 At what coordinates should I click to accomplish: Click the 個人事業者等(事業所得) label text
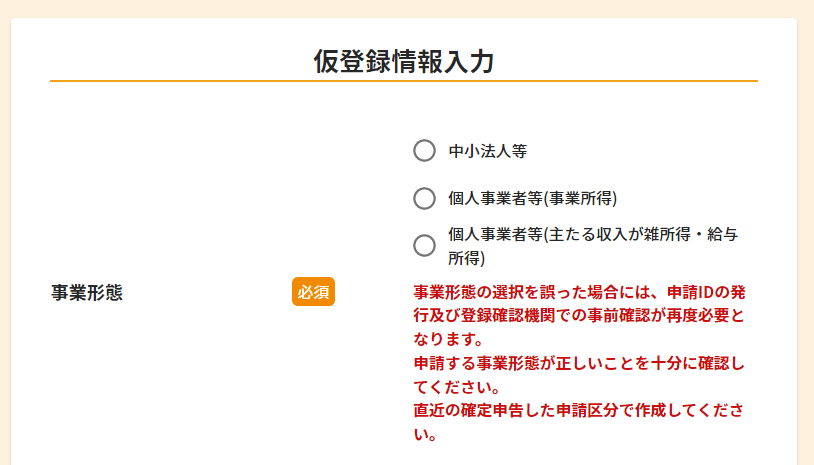pyautogui.click(x=533, y=198)
